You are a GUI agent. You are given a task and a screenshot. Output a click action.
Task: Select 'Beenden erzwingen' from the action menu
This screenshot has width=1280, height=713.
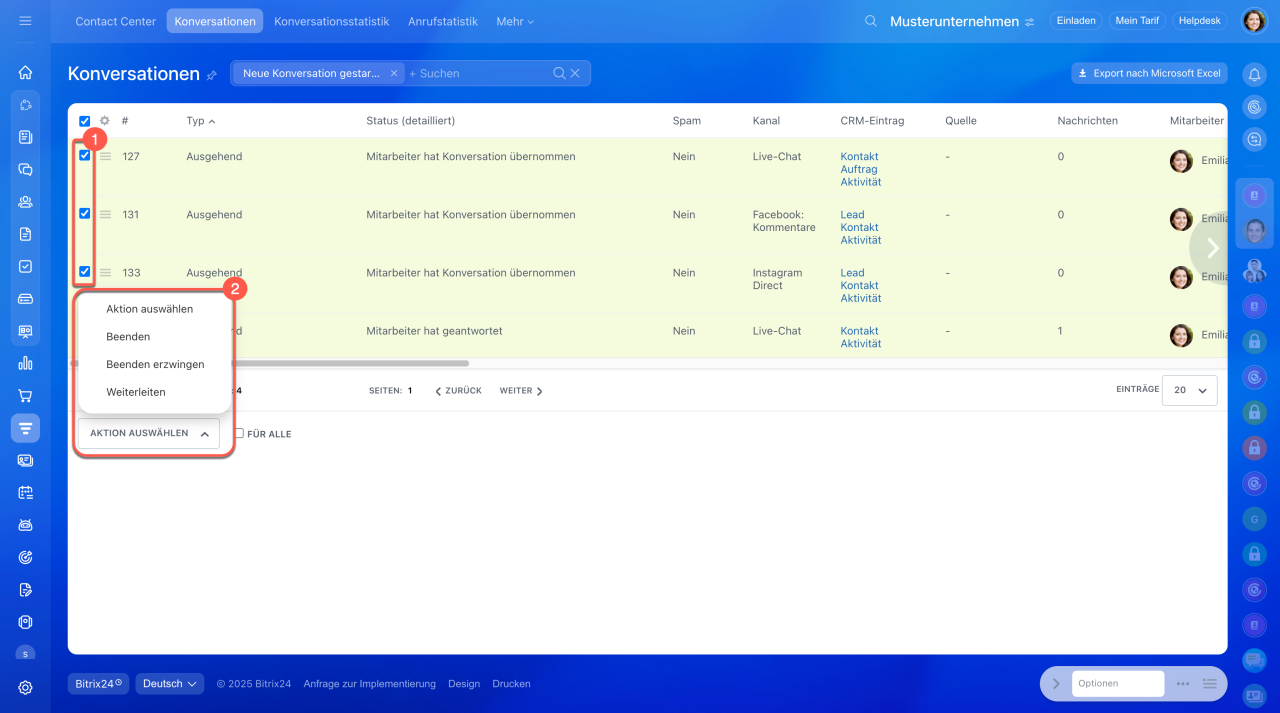point(155,364)
